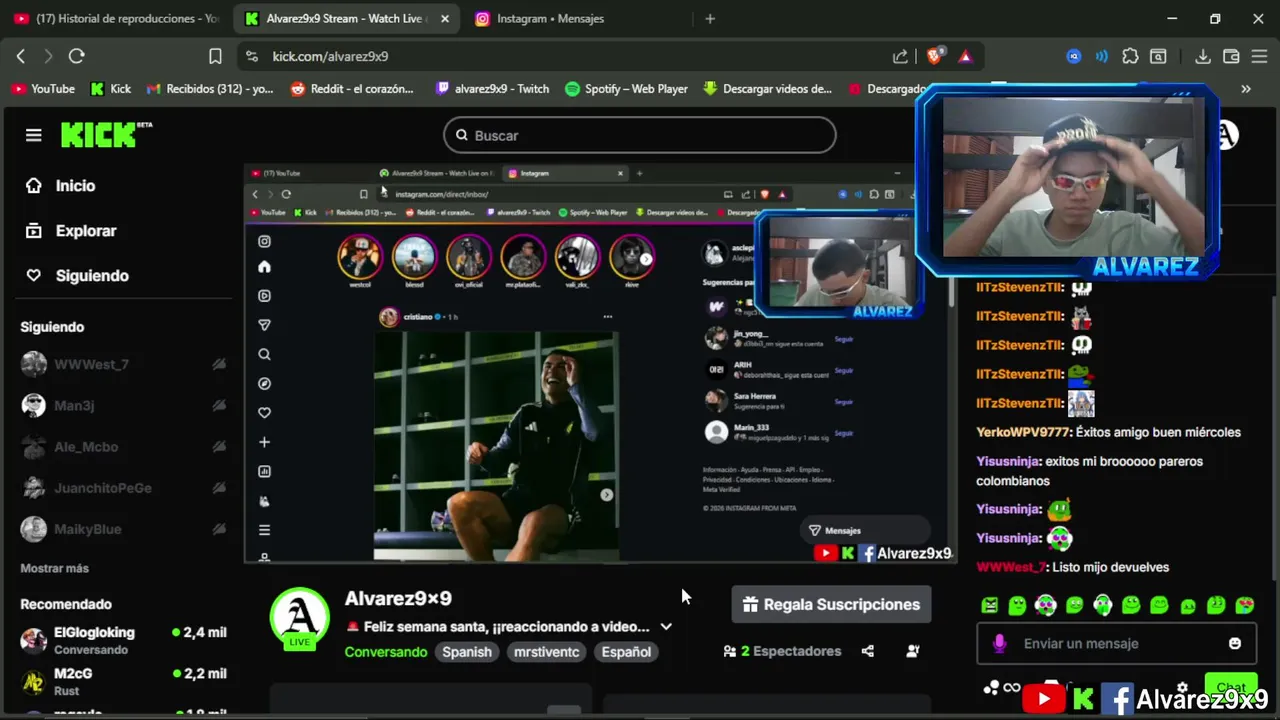
Task: Click the magnifier icon in Buscar field
Action: coord(462,135)
